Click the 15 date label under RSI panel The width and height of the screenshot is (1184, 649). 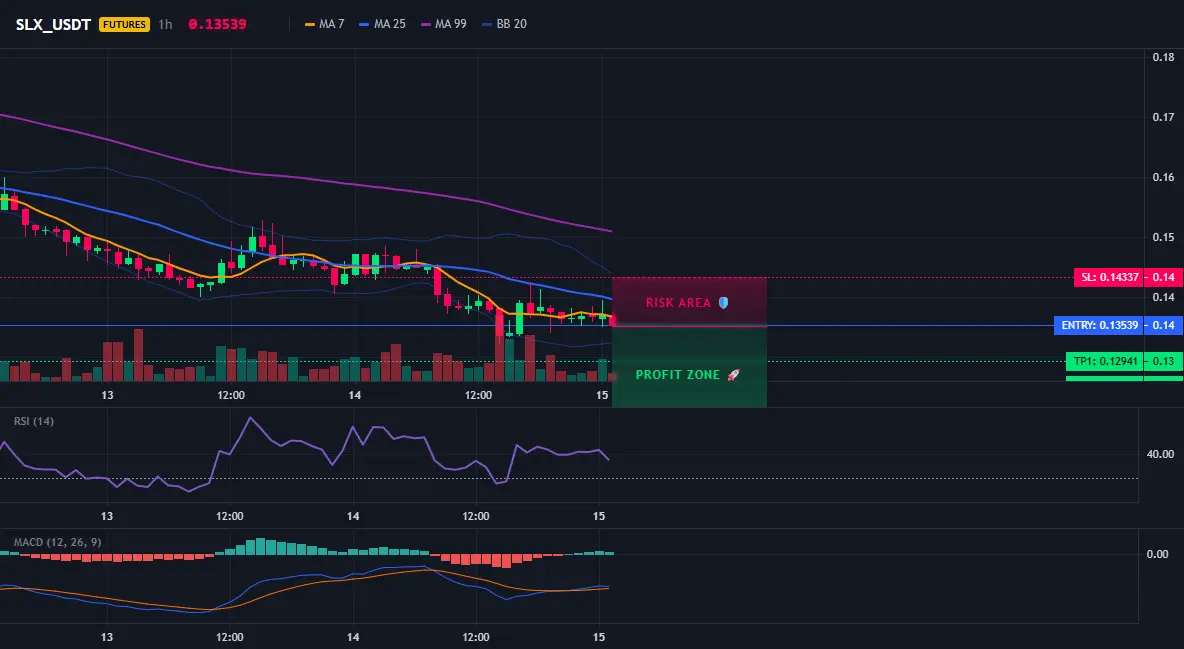600,516
